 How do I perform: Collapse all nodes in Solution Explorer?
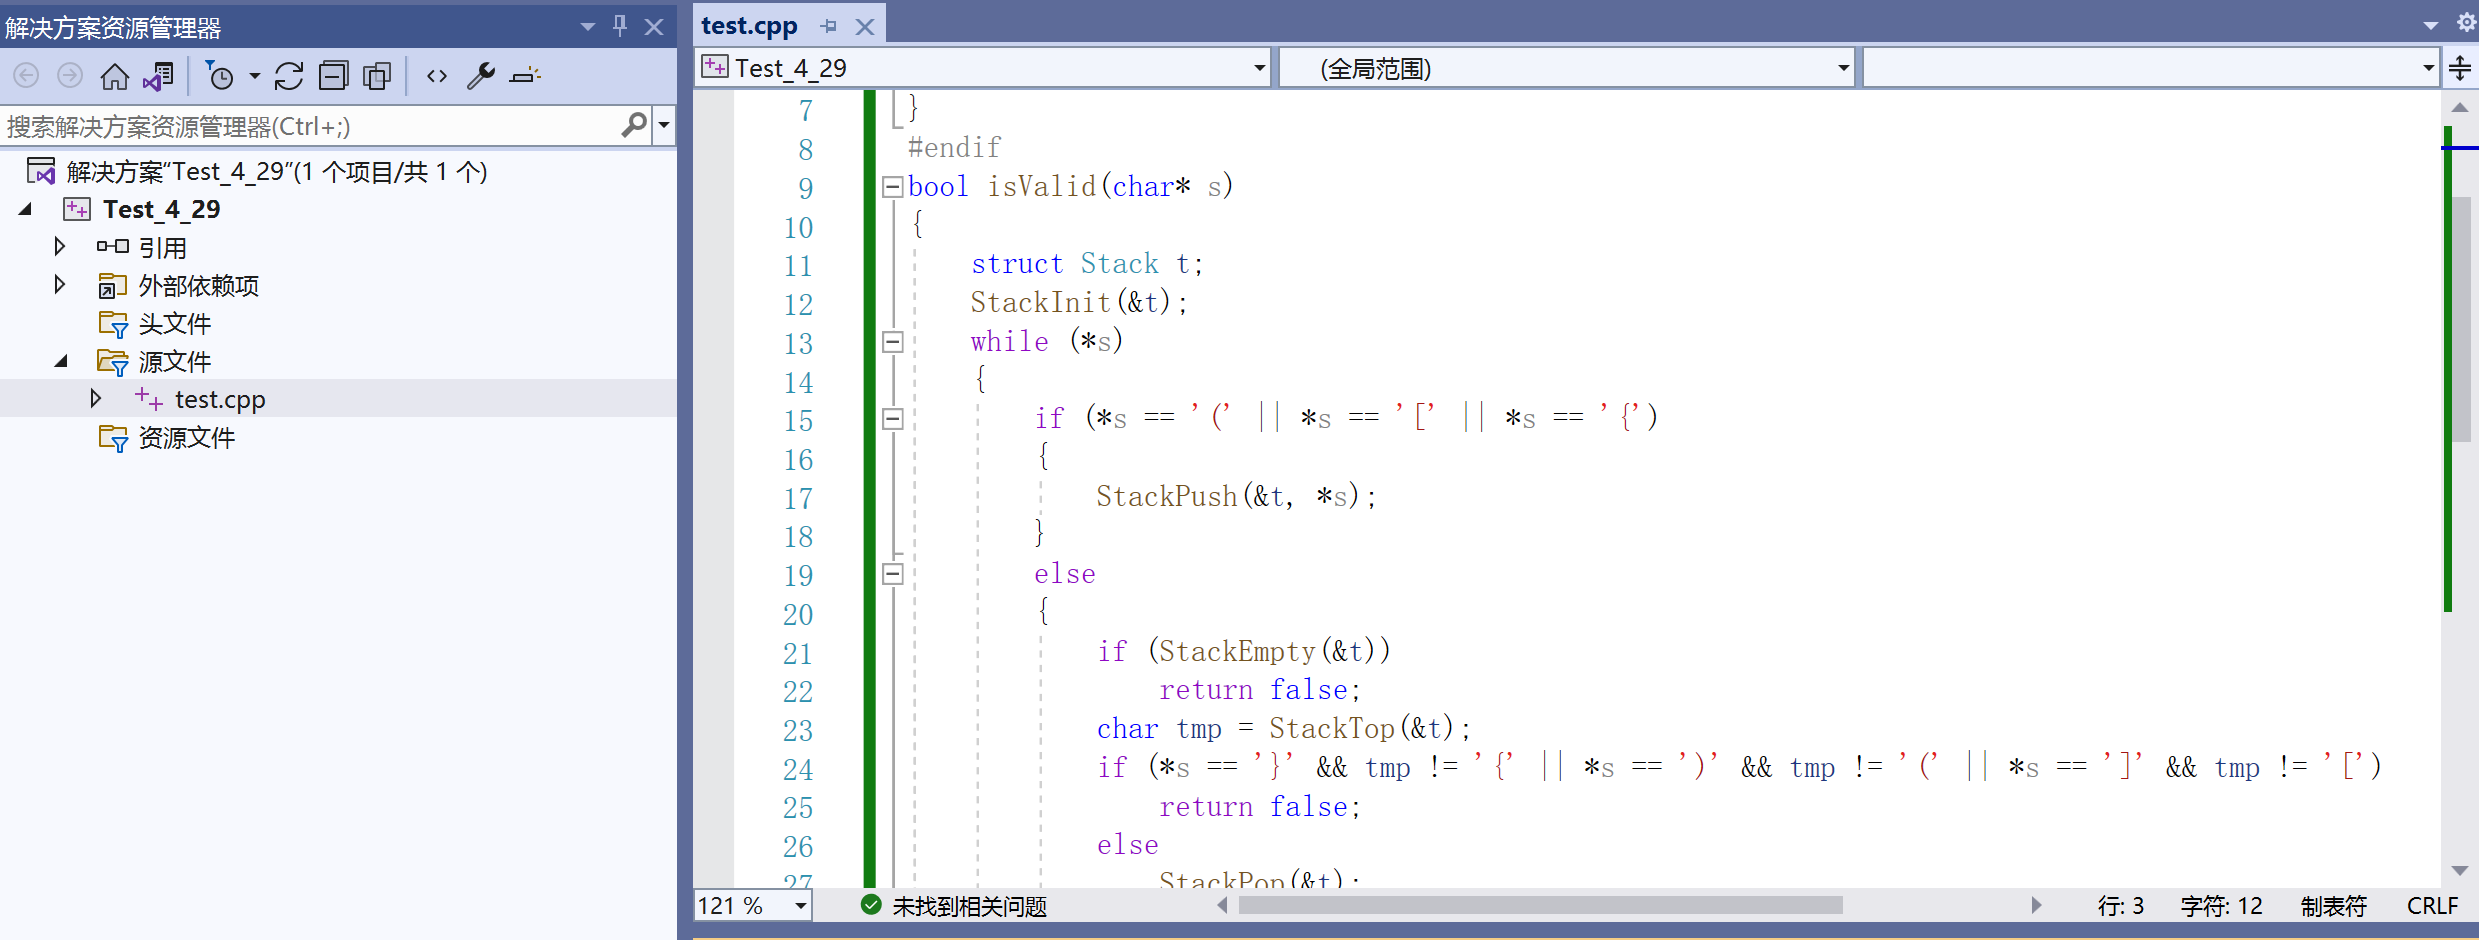click(333, 75)
